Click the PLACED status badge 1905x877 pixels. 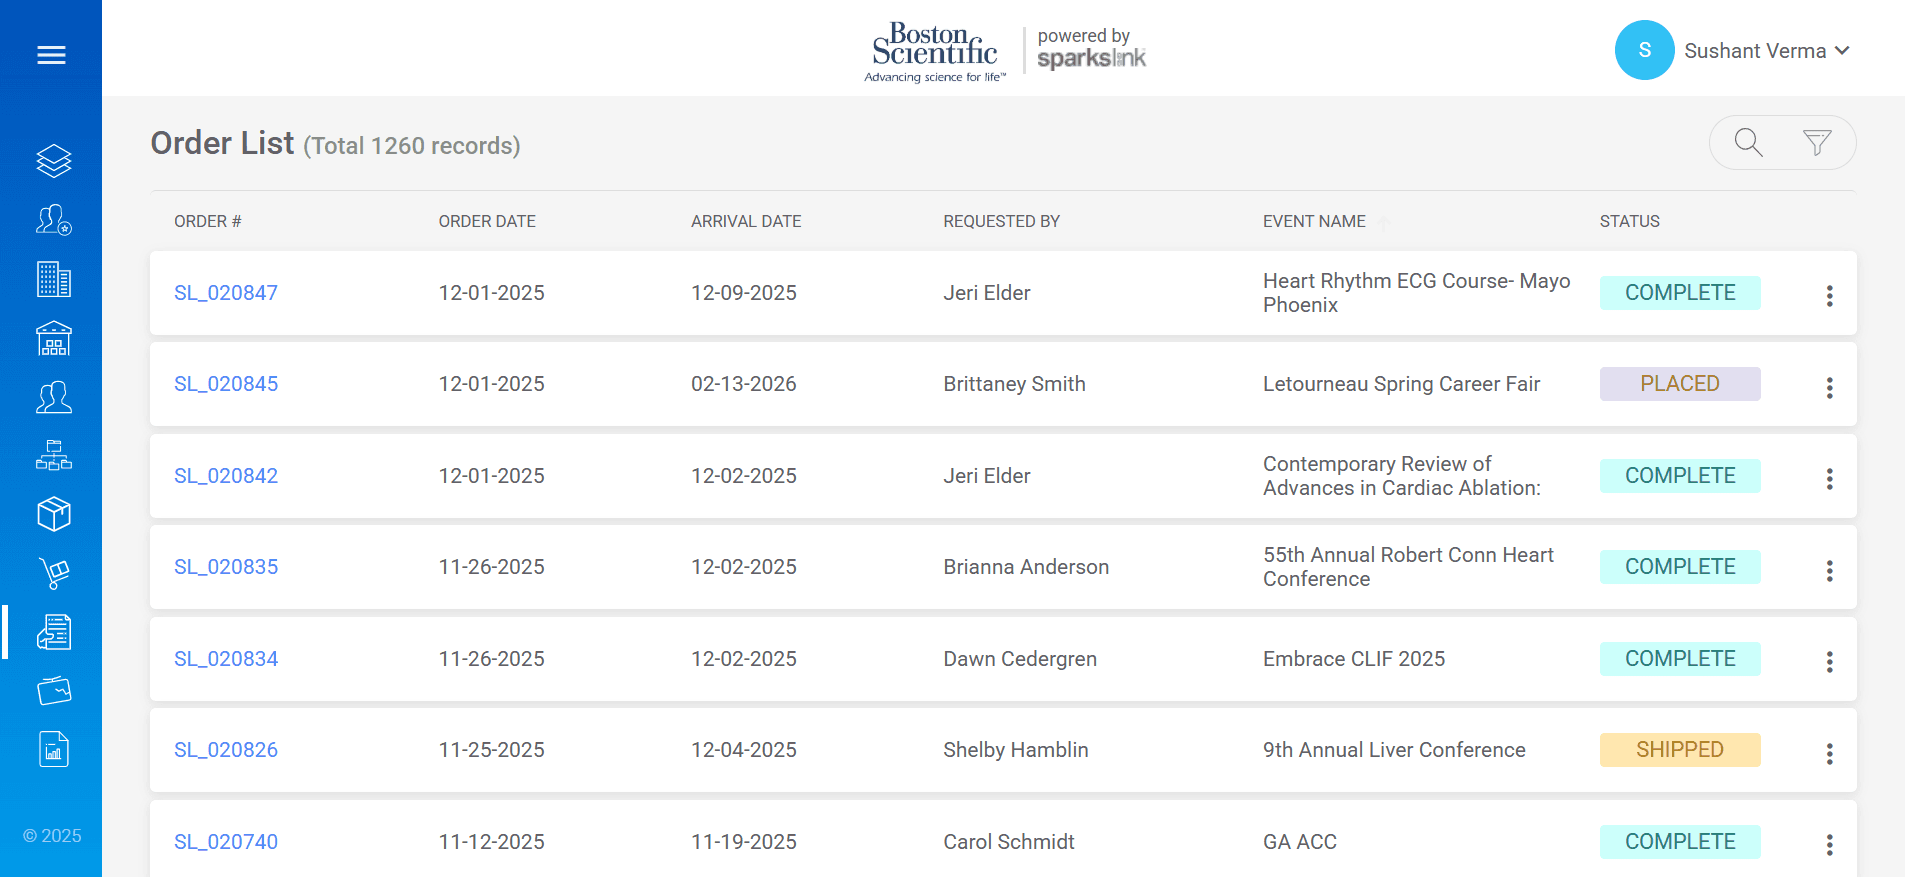pyautogui.click(x=1679, y=384)
